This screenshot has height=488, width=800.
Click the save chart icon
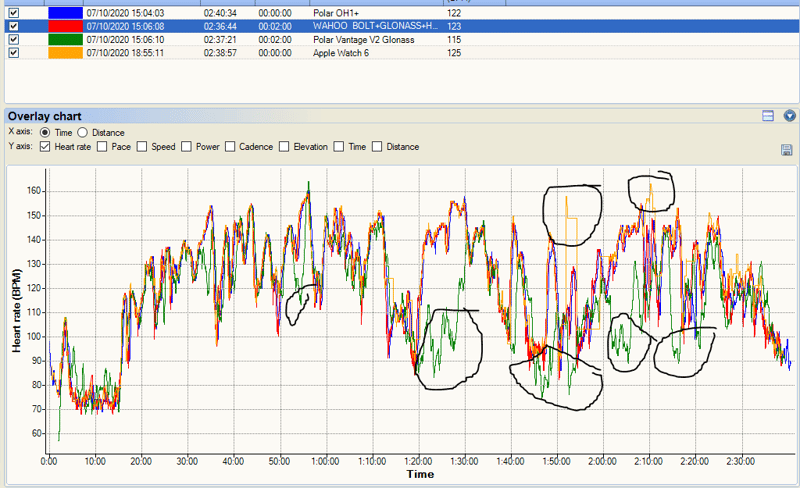coord(786,150)
